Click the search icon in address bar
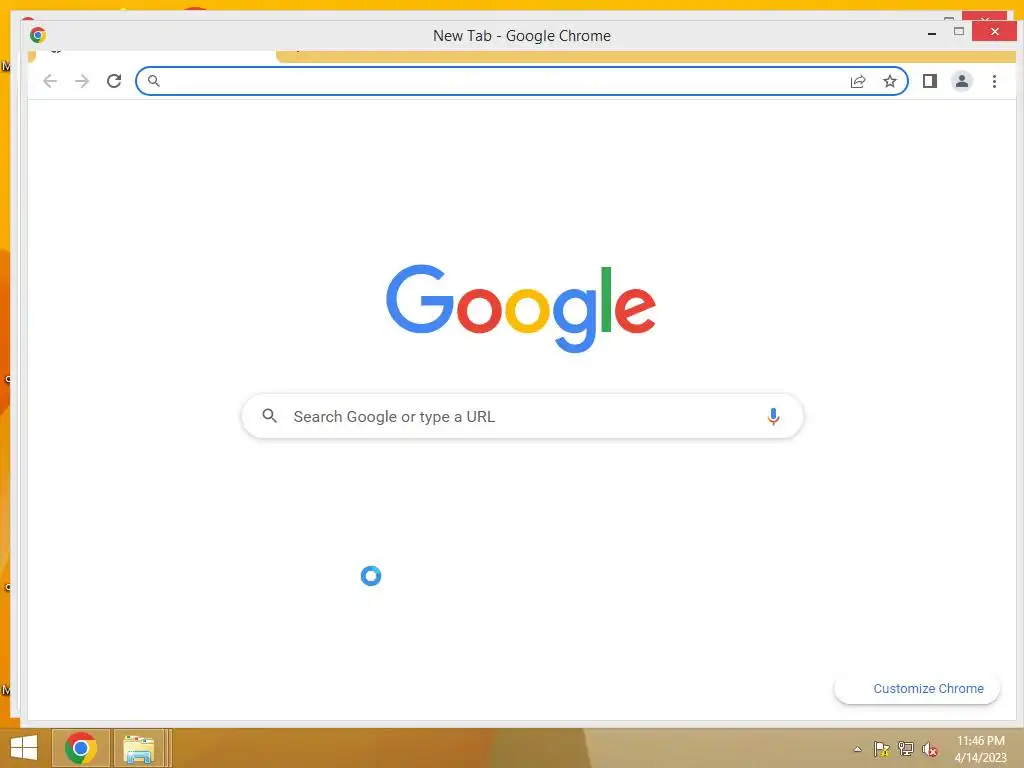The image size is (1024, 768). [153, 81]
